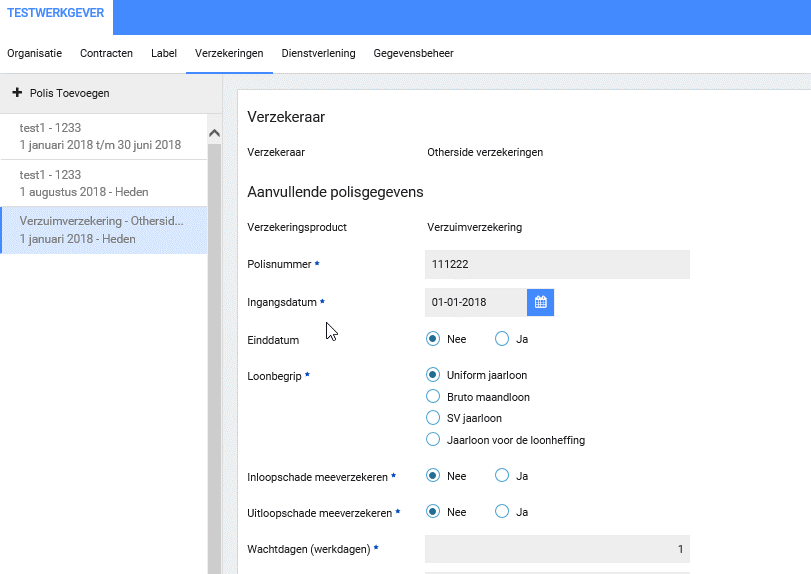Open the Organisatie tab
811x574 pixels.
(34, 53)
